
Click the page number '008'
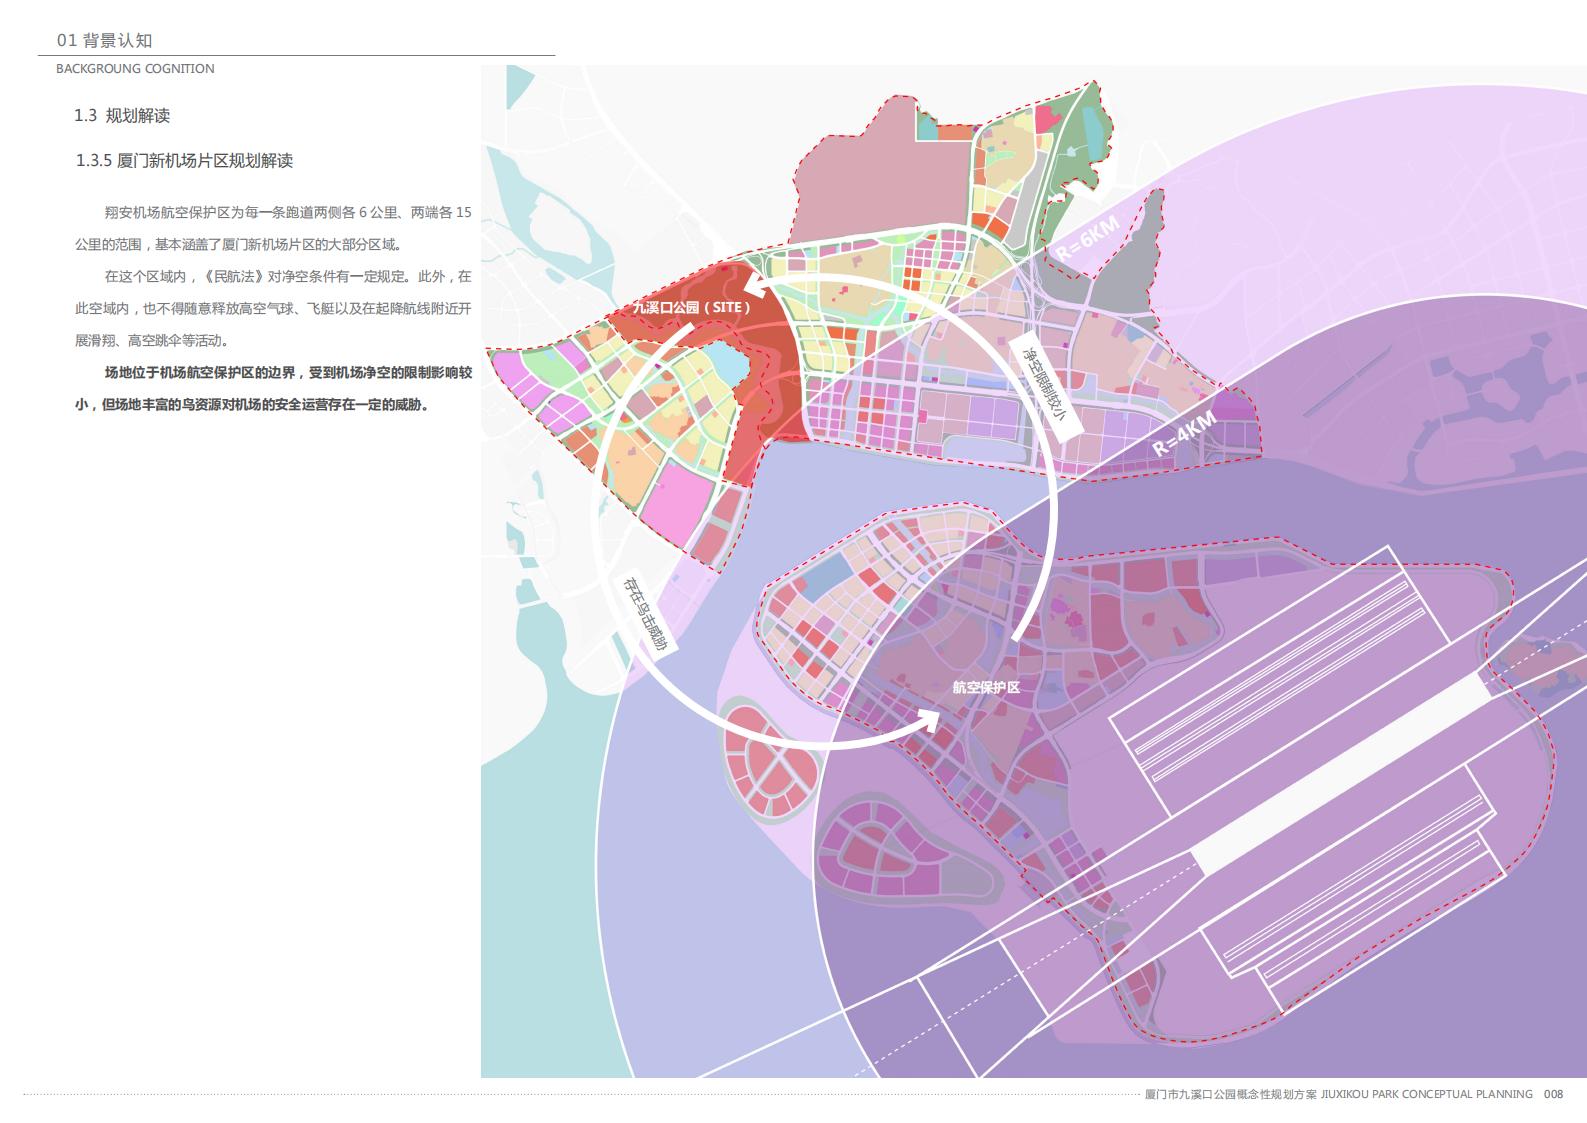tap(1553, 1094)
